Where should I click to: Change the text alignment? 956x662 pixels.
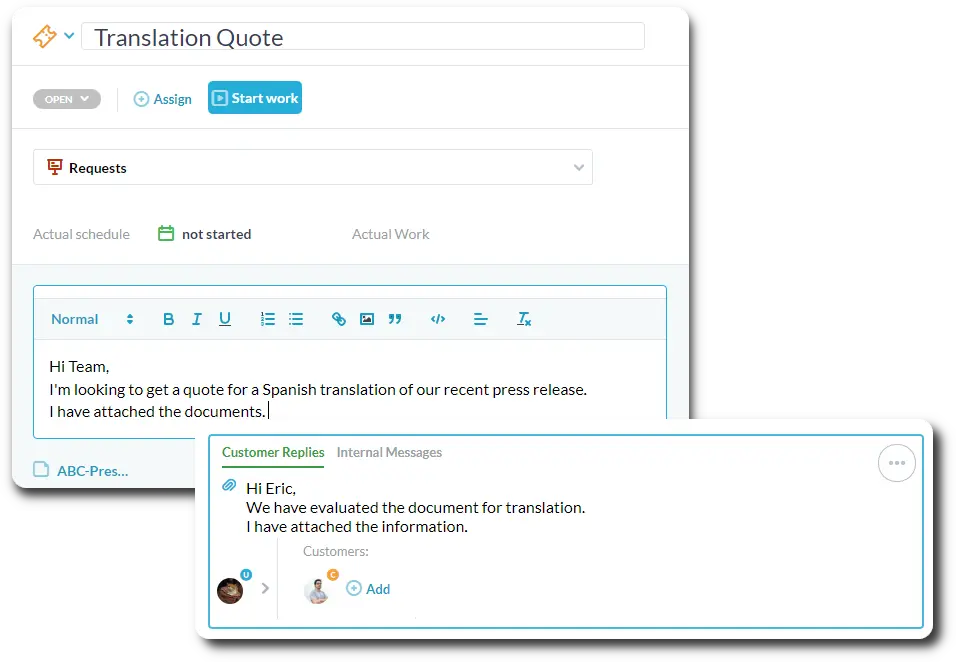point(481,319)
